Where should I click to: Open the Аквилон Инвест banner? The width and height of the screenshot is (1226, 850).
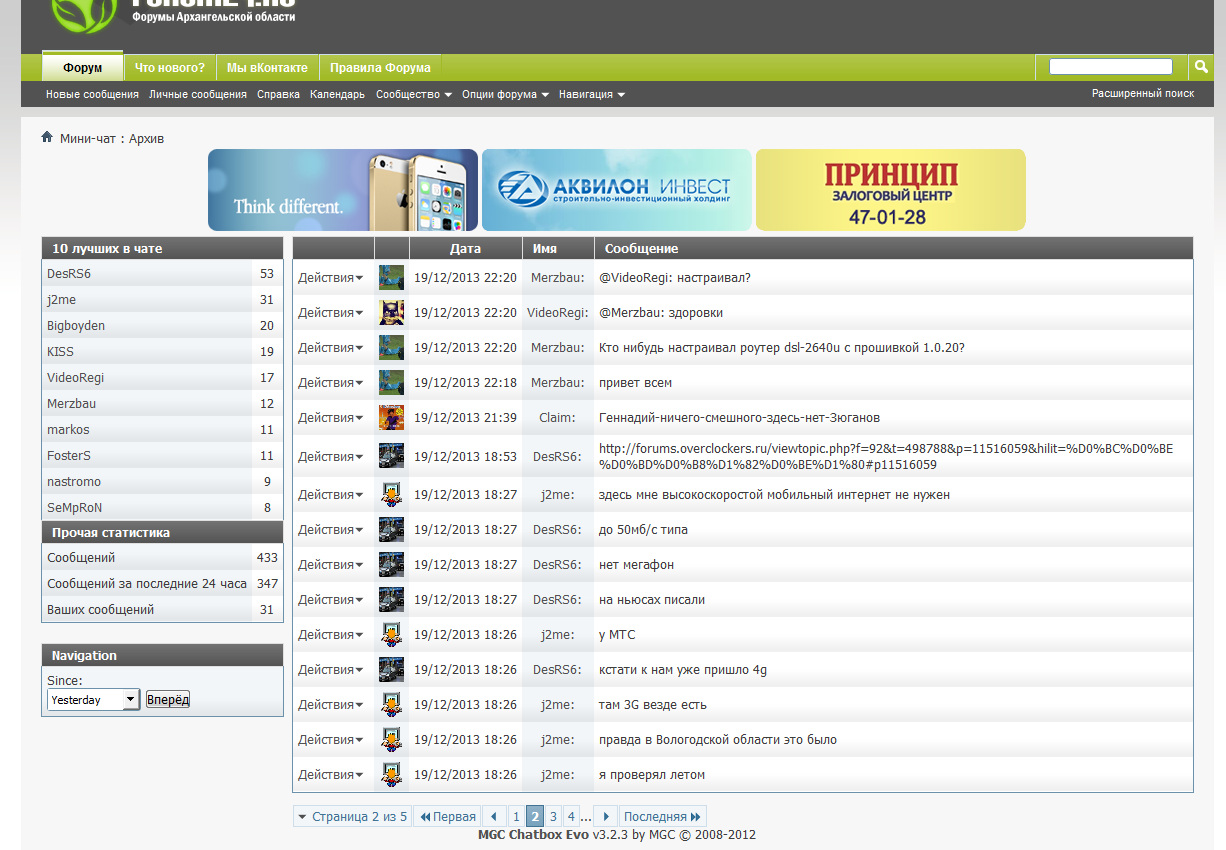point(617,190)
